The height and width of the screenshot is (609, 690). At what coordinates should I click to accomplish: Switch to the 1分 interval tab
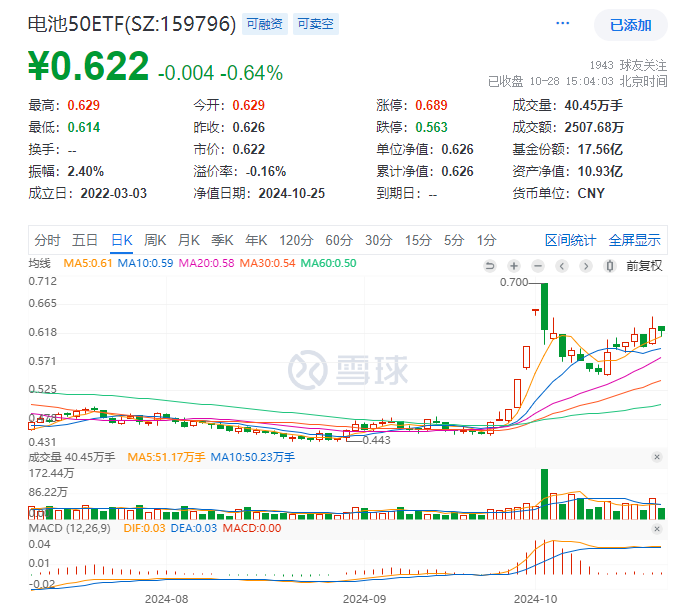[x=486, y=240]
